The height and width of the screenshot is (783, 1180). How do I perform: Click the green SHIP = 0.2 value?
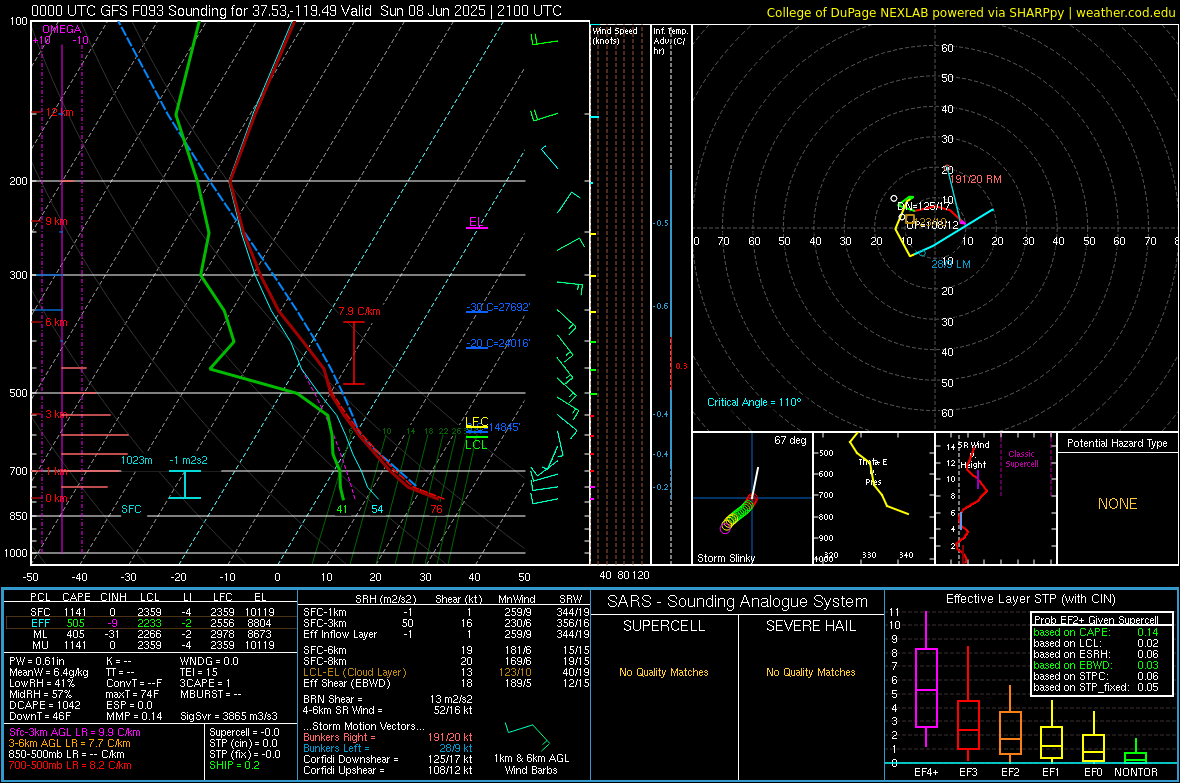click(x=234, y=765)
